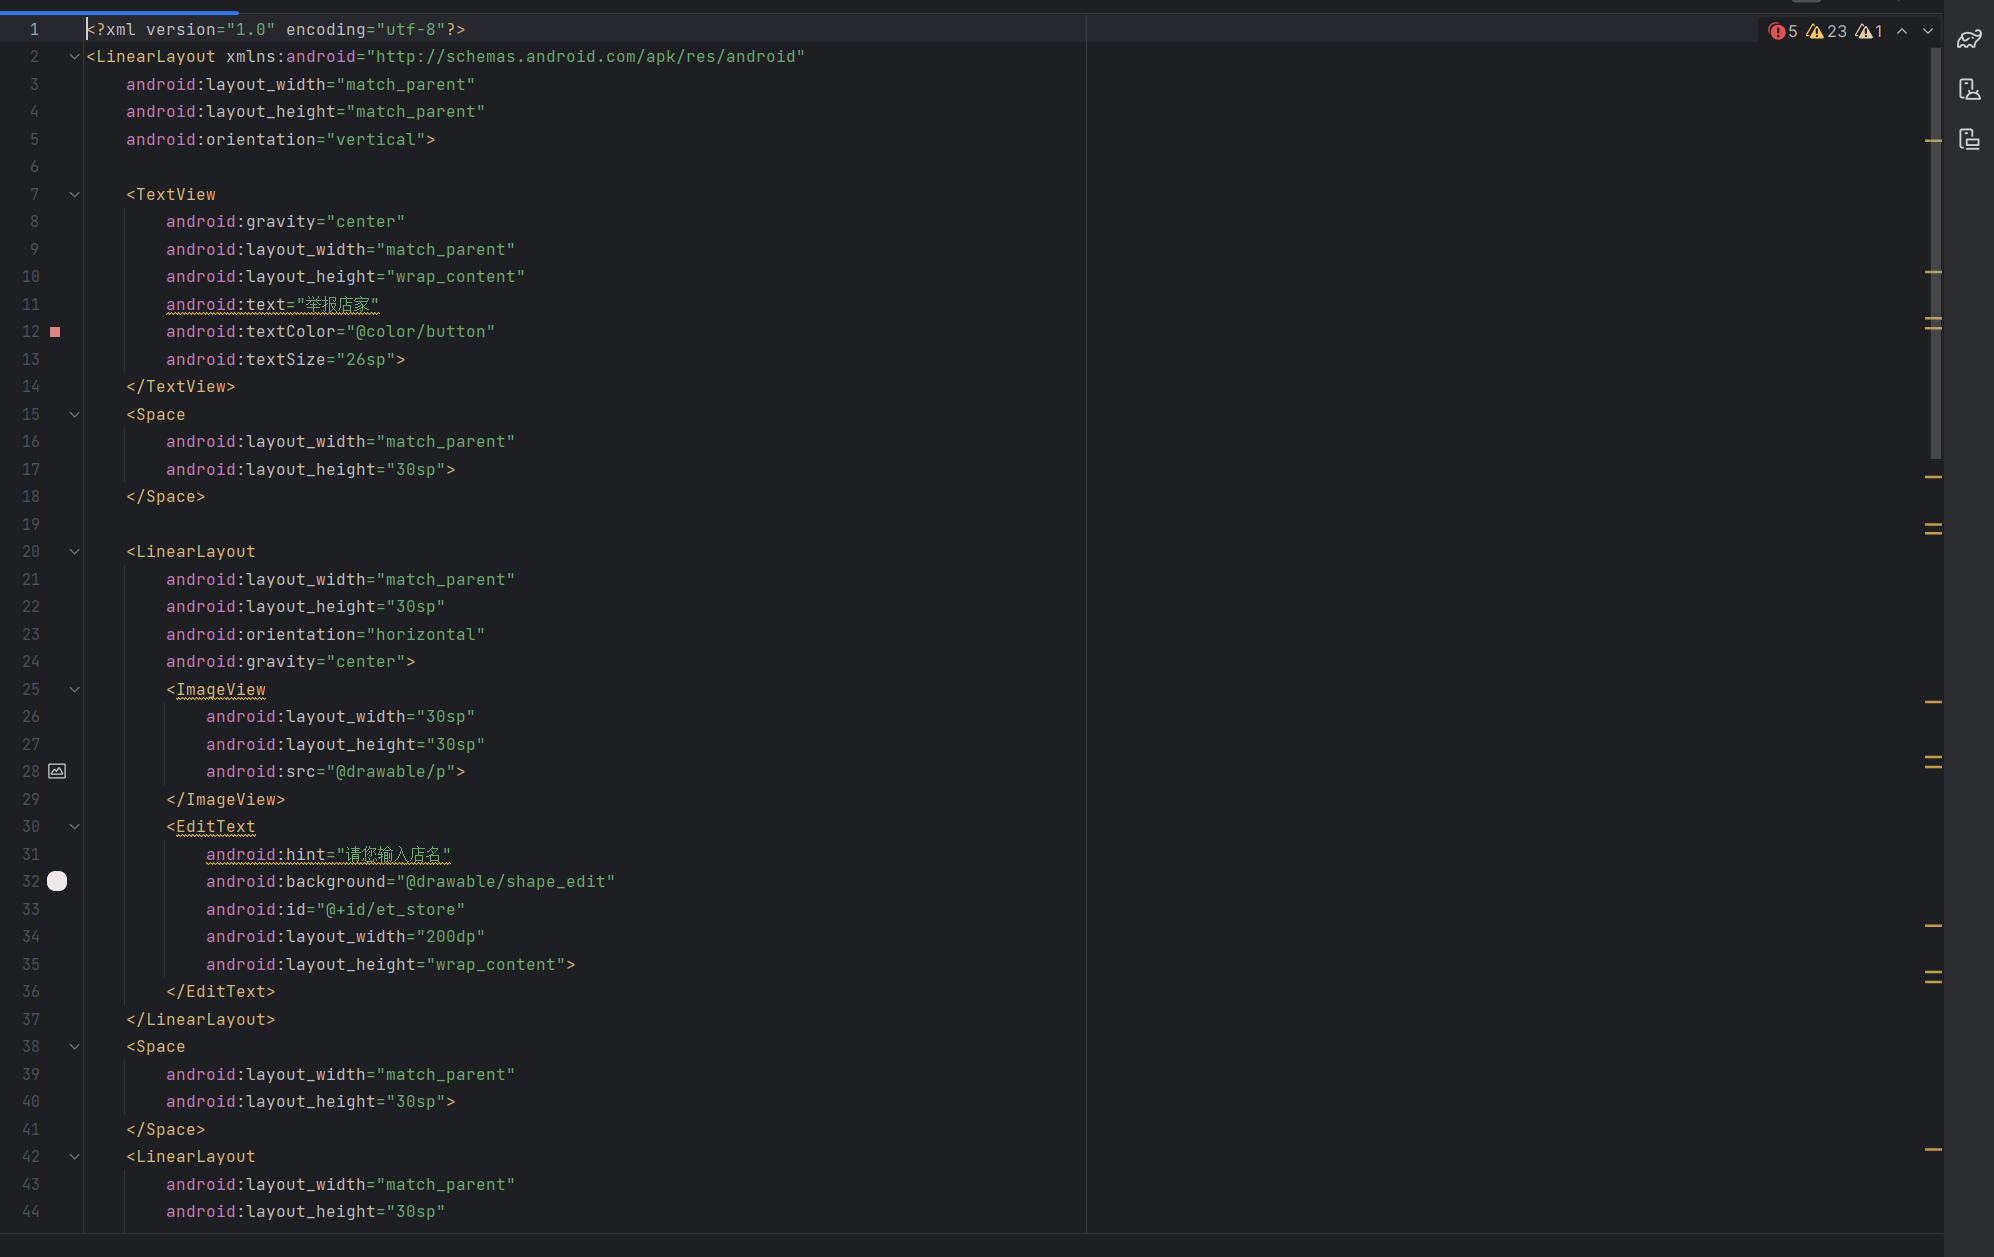Viewport: 1994px width, 1257px height.
Task: Open the Device Manager panel
Action: click(1969, 90)
